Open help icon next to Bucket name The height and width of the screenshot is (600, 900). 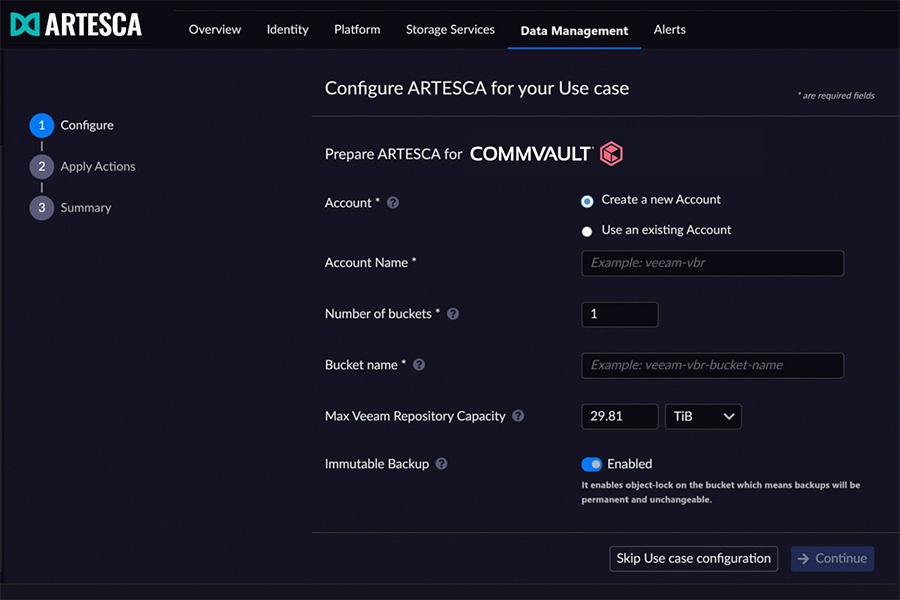click(419, 365)
